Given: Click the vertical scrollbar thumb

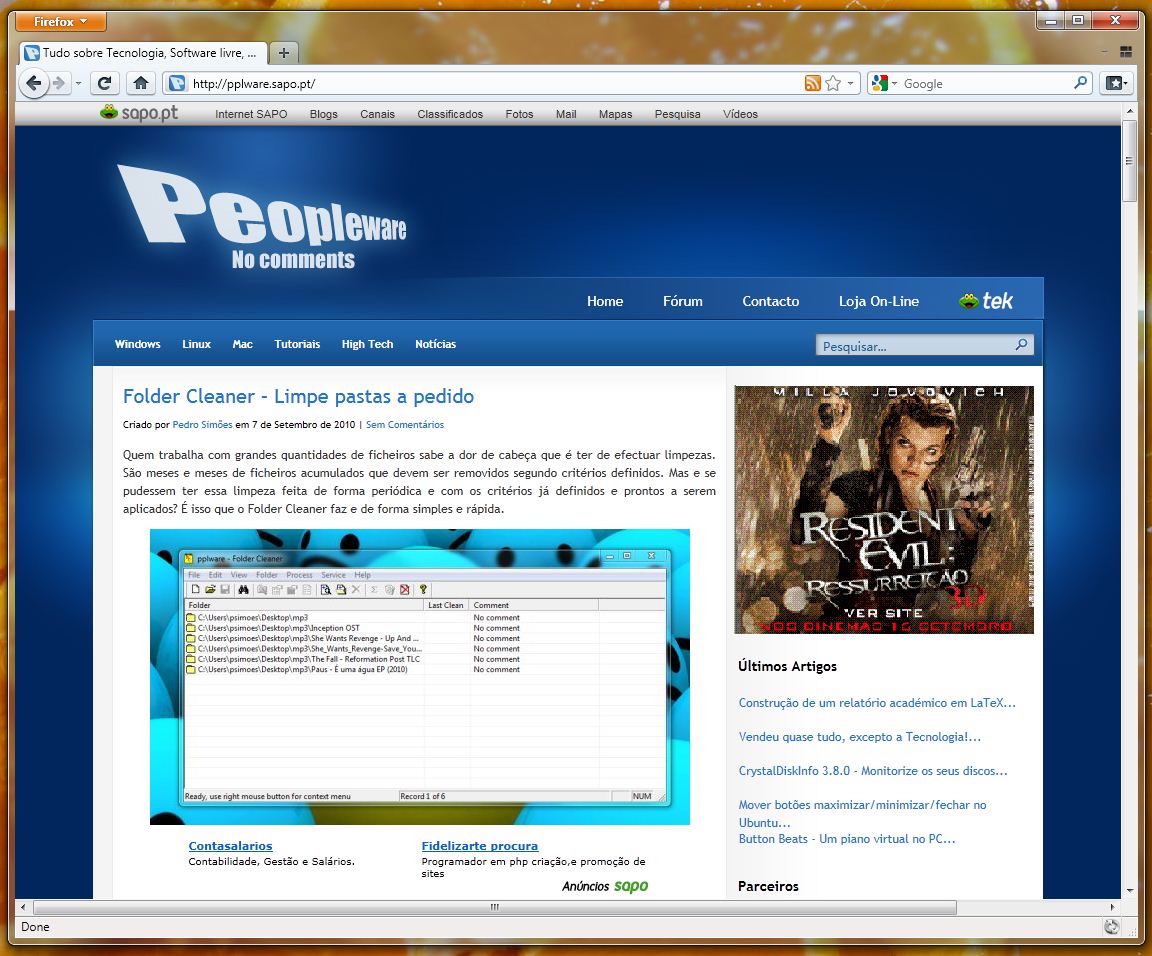Looking at the screenshot, I should pyautogui.click(x=1129, y=161).
